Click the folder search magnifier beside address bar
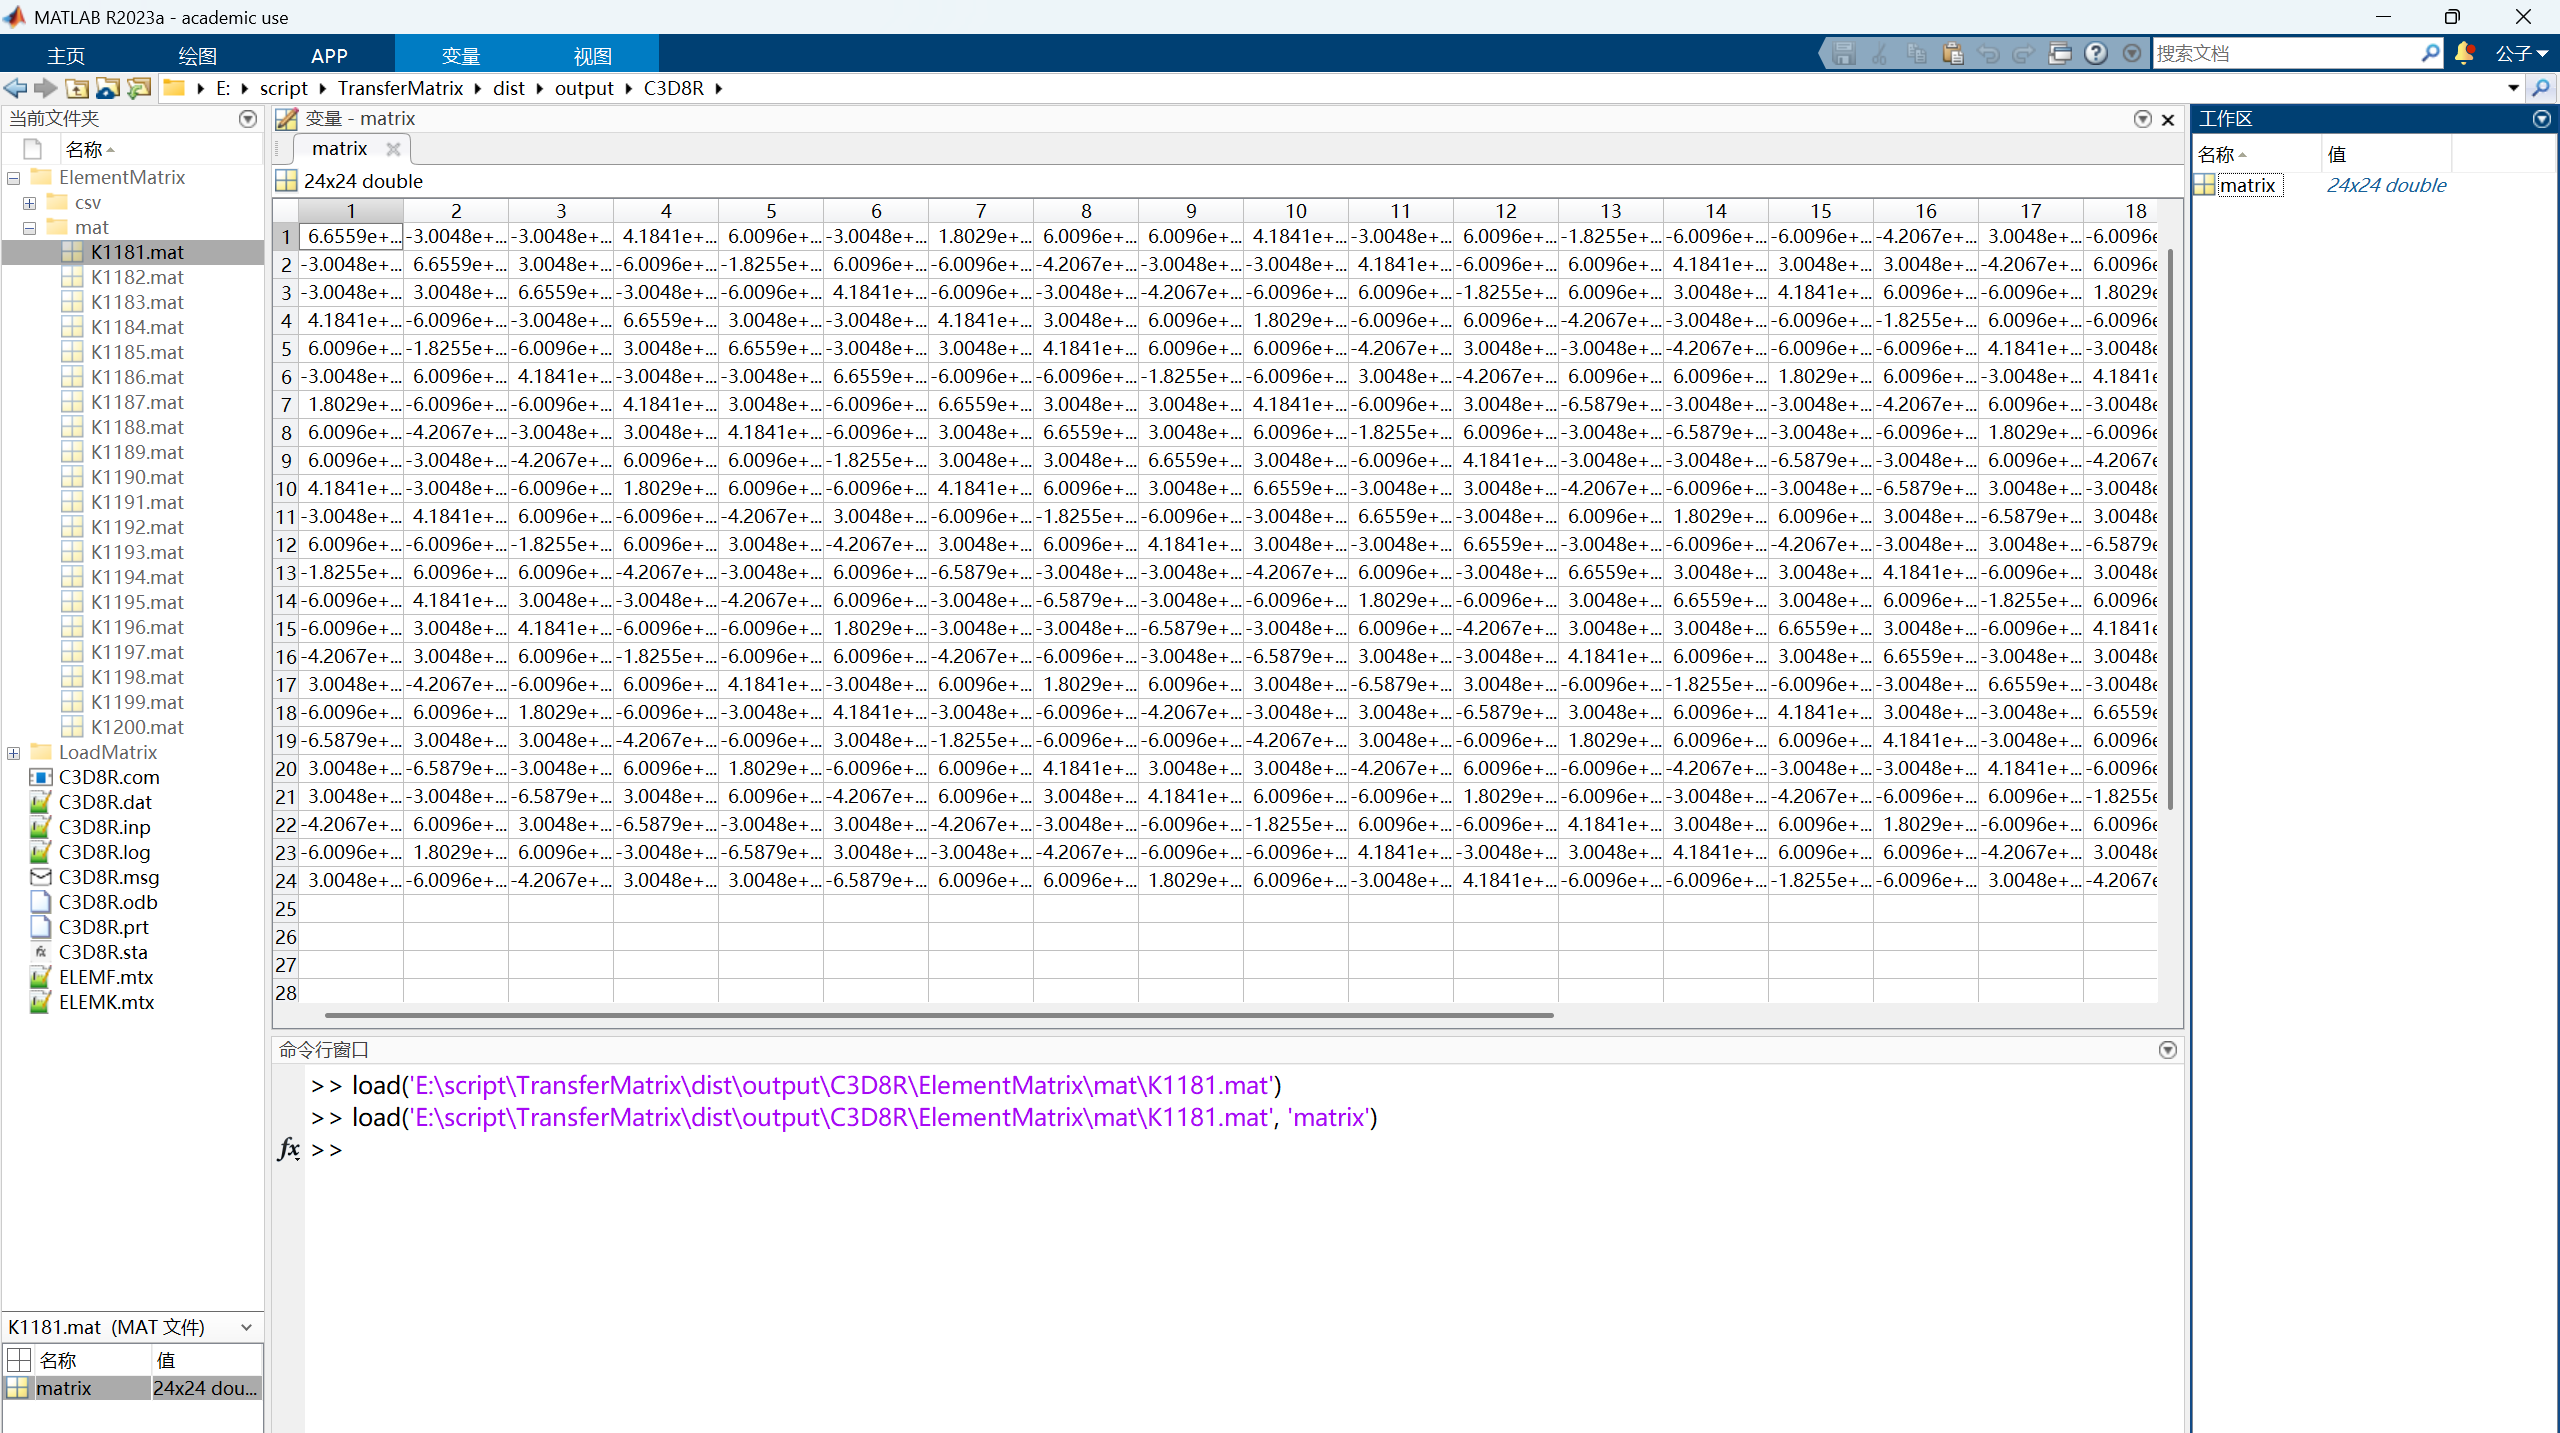 click(2540, 88)
